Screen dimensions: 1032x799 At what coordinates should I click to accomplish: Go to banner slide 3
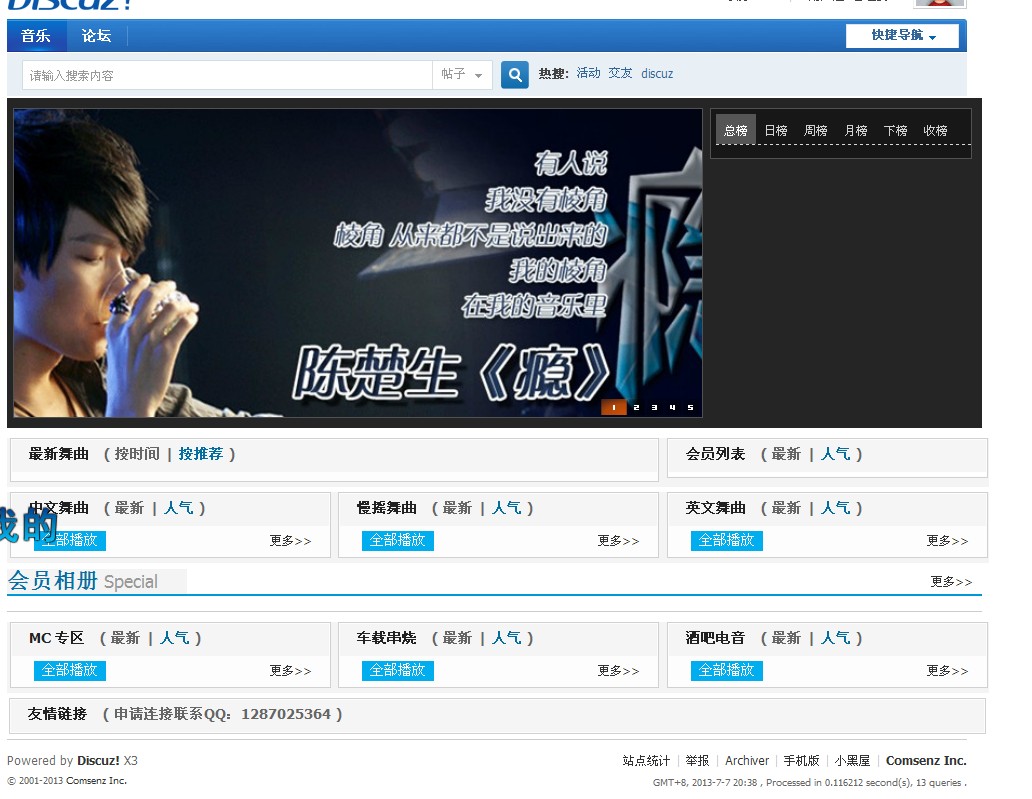654,407
